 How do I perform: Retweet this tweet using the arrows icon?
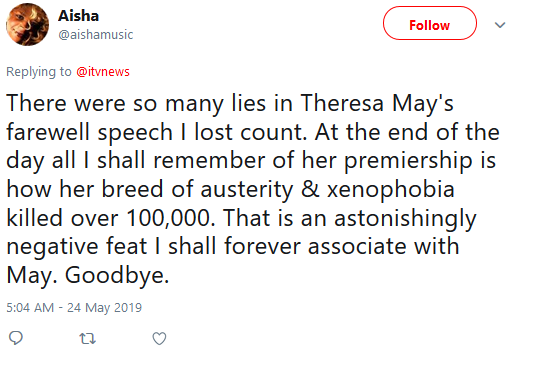click(x=87, y=338)
